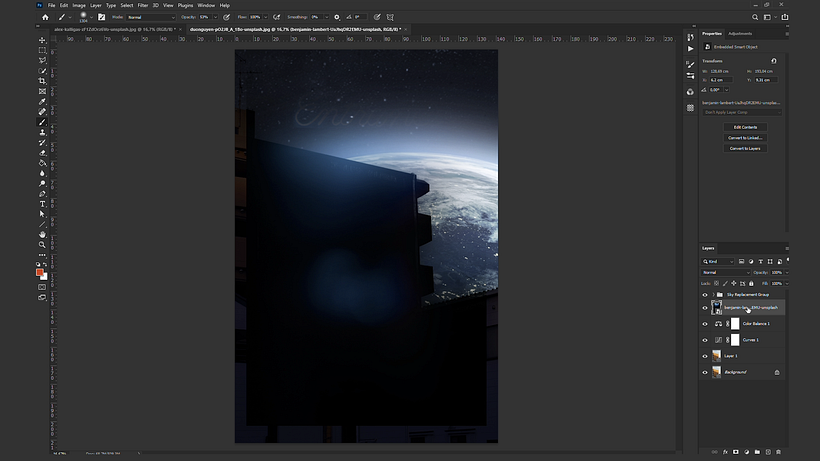Create new adjustment layer icon
The height and width of the screenshot is (461, 820).
point(747,452)
